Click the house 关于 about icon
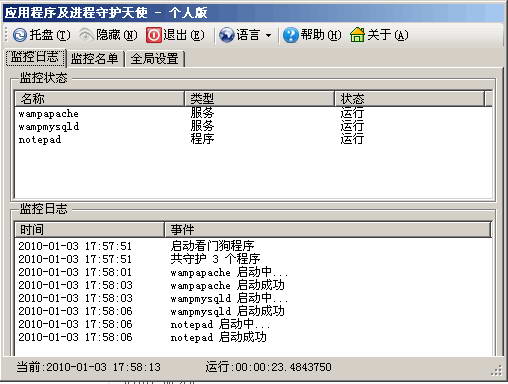This screenshot has width=508, height=384. tap(357, 35)
